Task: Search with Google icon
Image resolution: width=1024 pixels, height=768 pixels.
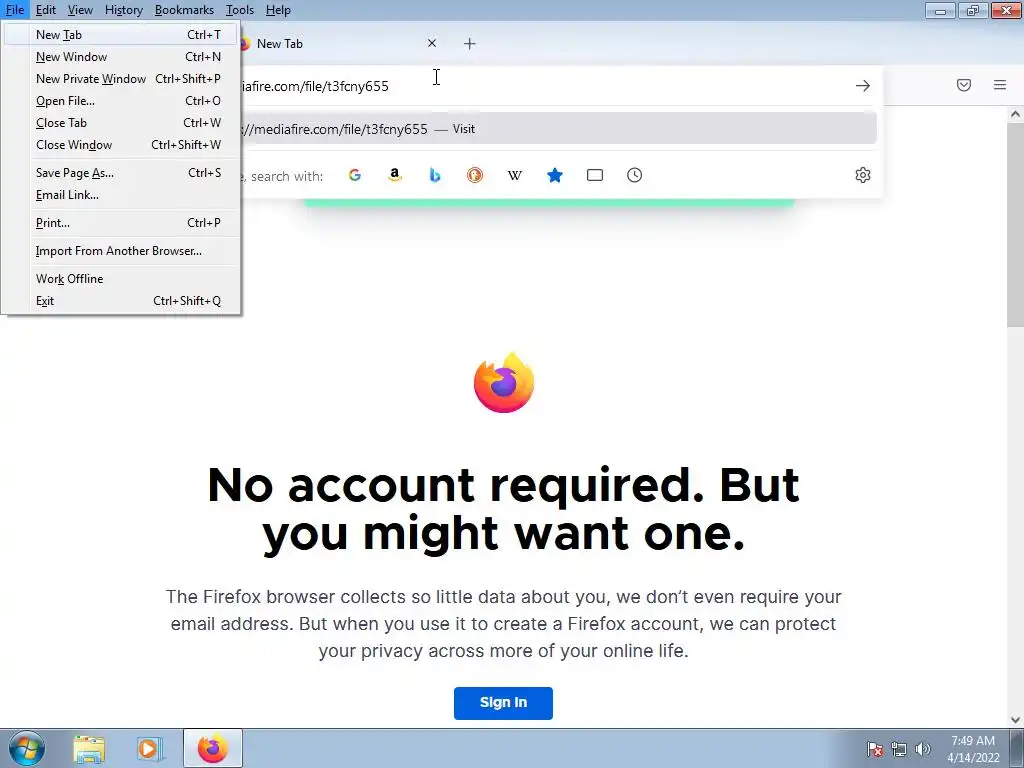Action: tap(355, 175)
